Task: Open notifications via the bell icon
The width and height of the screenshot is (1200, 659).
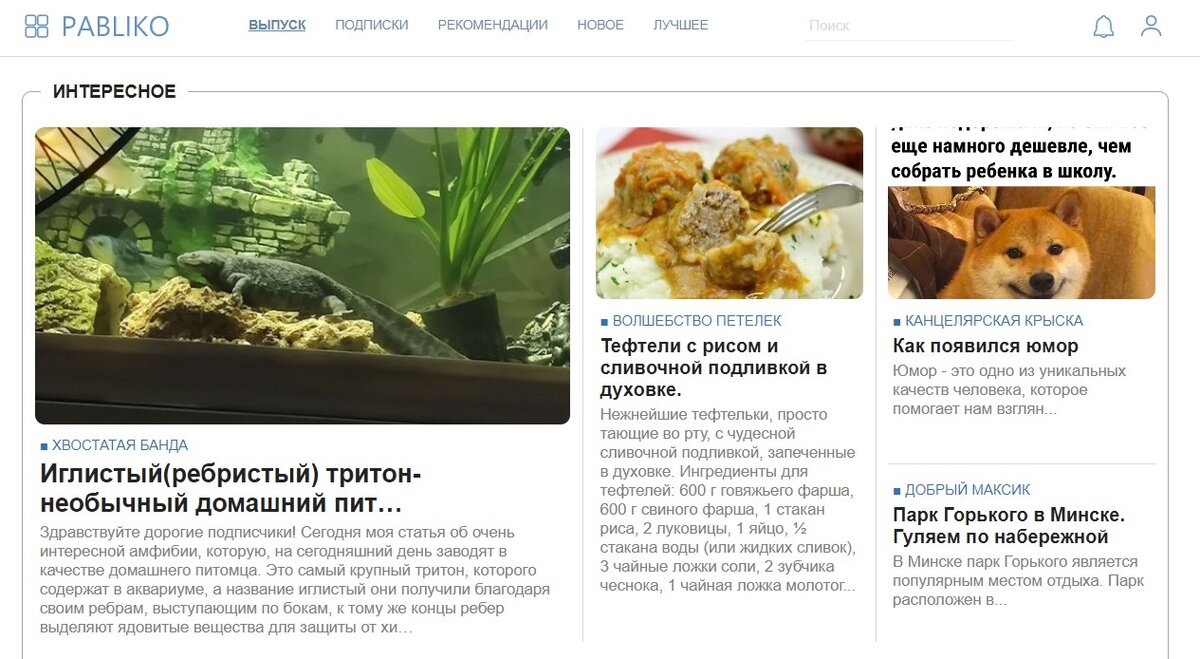Action: click(x=1103, y=26)
